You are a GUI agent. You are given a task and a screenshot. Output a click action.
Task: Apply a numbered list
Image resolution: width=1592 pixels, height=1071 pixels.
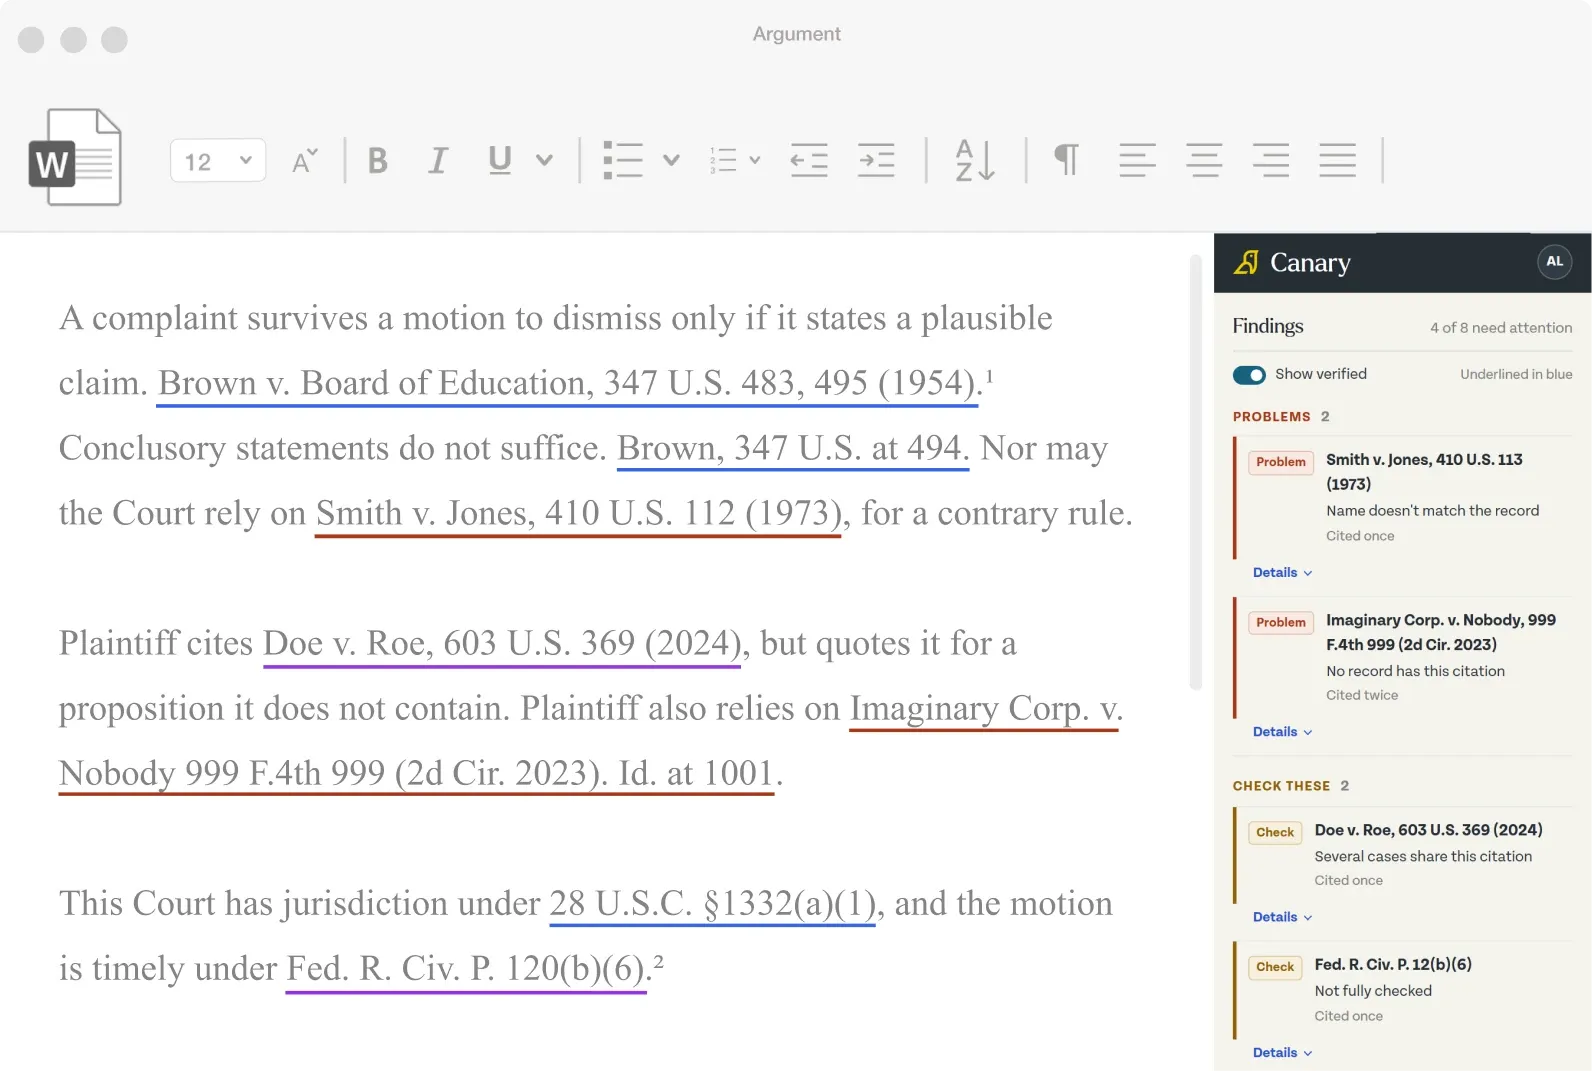tap(723, 160)
